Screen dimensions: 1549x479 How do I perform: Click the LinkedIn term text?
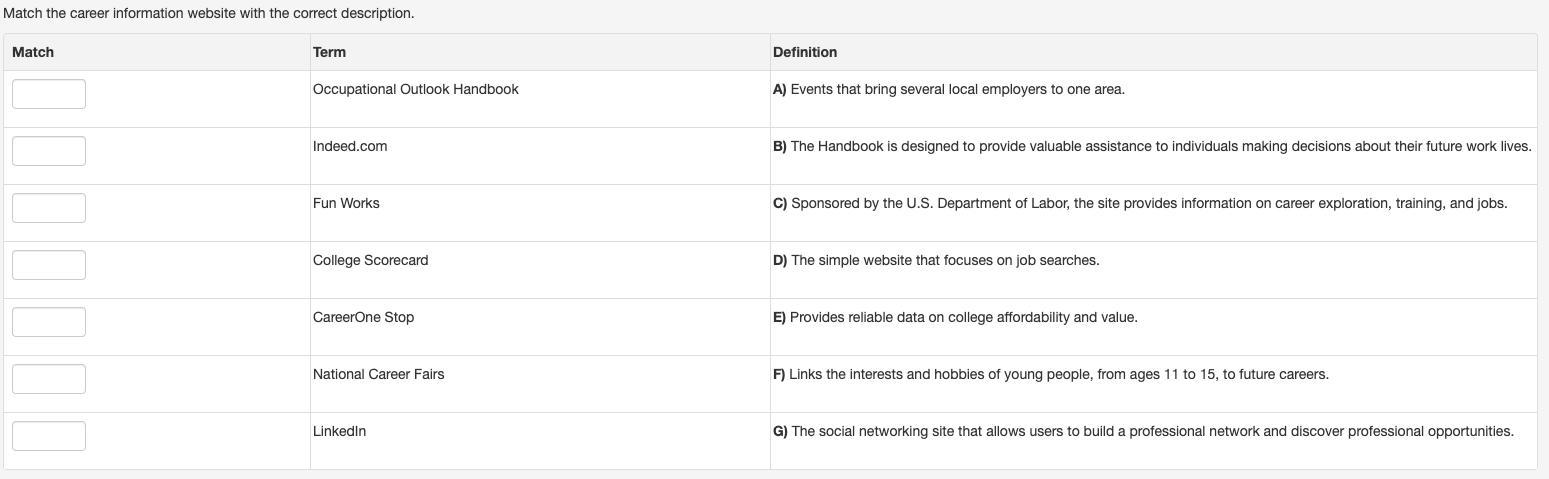(339, 431)
